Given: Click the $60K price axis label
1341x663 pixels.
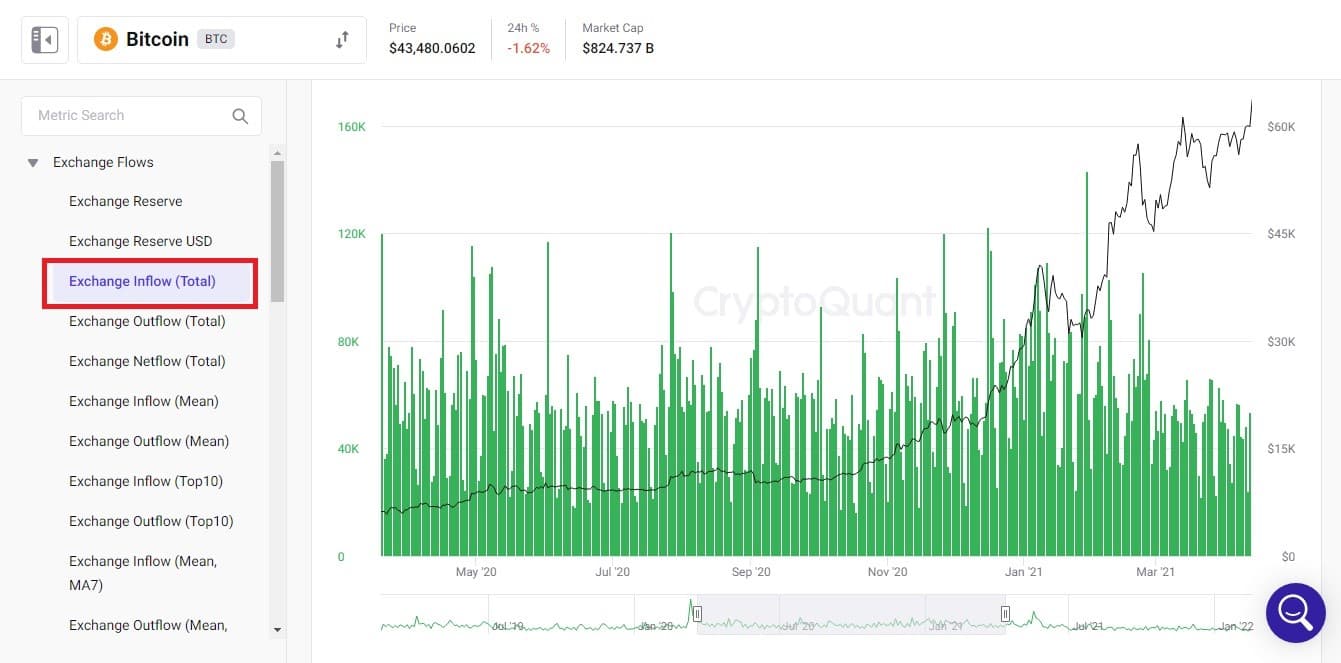Looking at the screenshot, I should 1281,127.
